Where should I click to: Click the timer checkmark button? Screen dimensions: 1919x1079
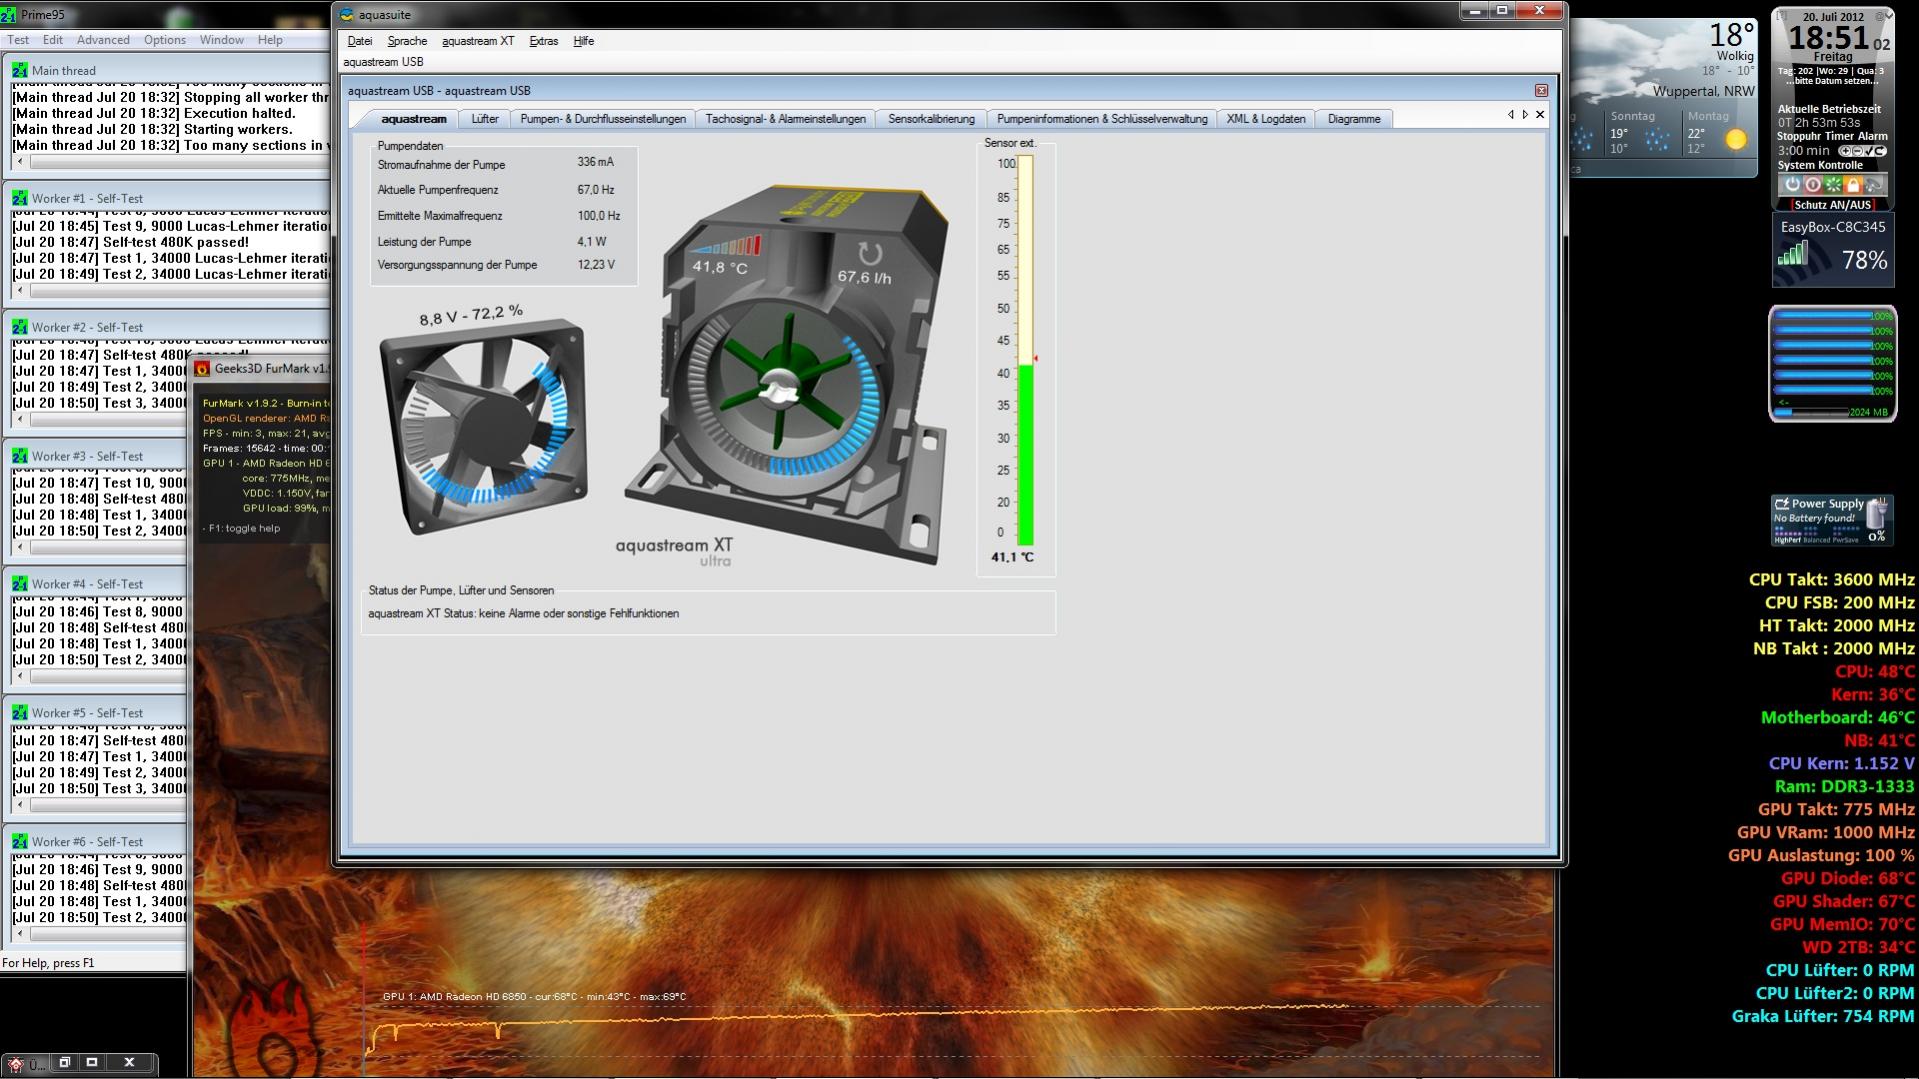[1868, 151]
